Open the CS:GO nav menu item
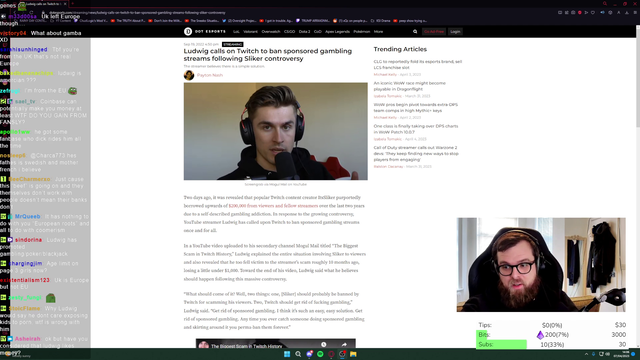640x360 pixels. pos(289,31)
